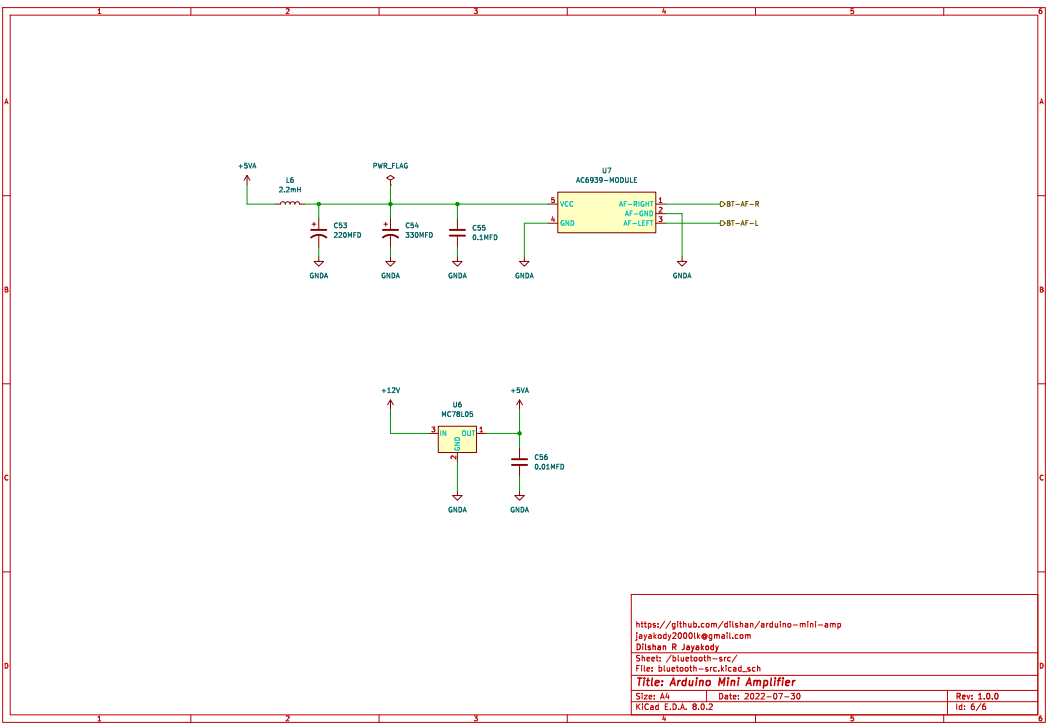Viewport: 1050px width, 726px height.
Task: Click the +5VA symbol above inductor L6
Action: [x=247, y=179]
